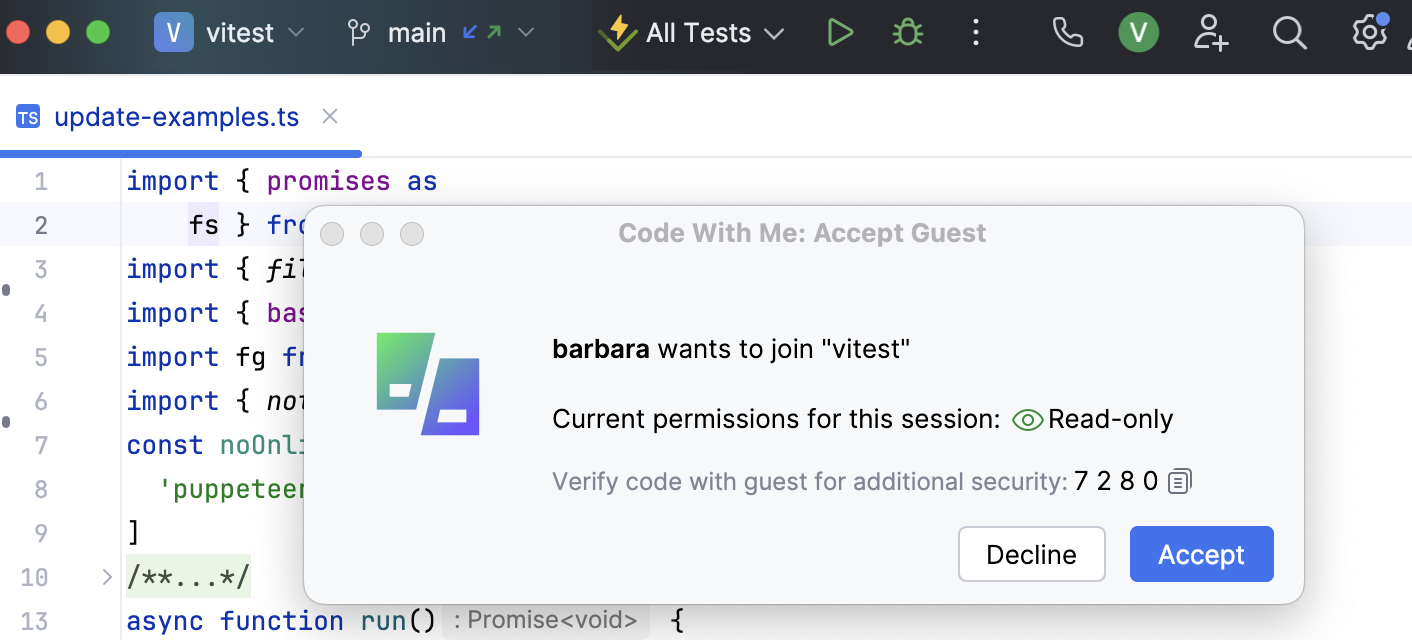
Task: Open the green V user avatar
Action: tap(1138, 33)
